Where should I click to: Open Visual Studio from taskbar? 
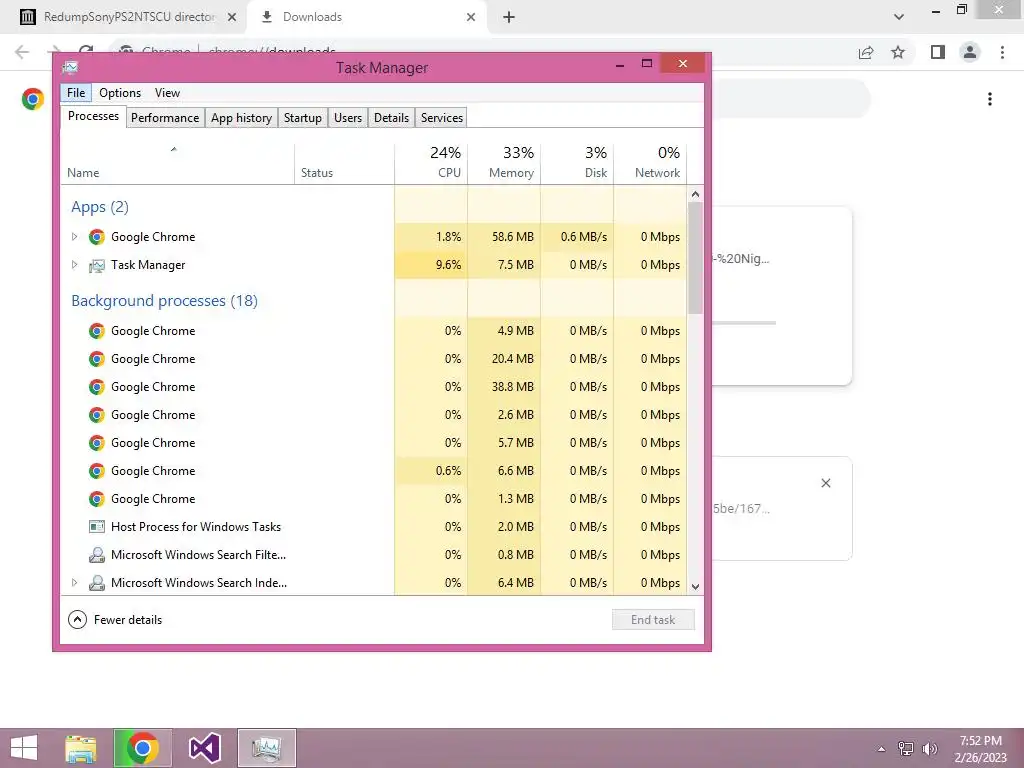click(204, 748)
